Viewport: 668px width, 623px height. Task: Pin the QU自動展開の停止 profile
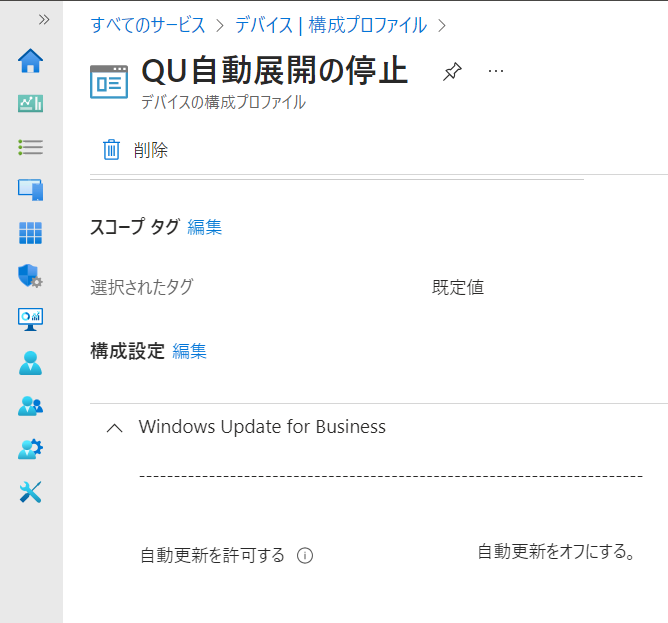click(x=452, y=72)
